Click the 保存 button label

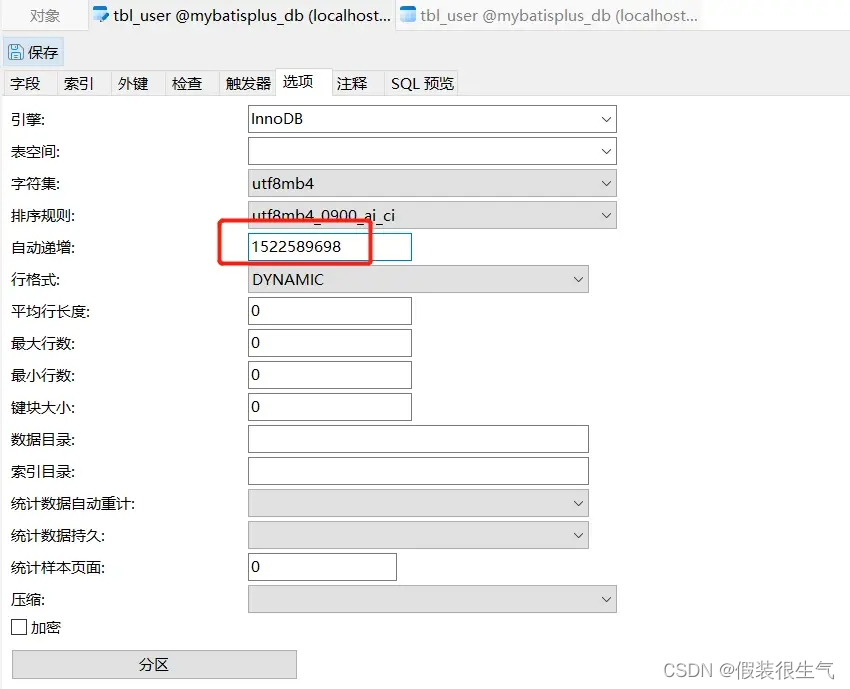click(x=43, y=53)
